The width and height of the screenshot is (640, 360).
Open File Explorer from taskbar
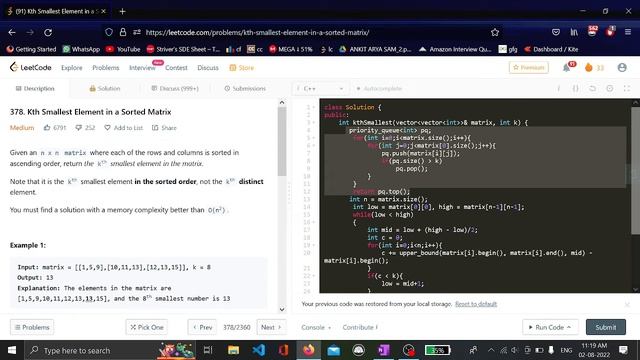[x=233, y=350]
